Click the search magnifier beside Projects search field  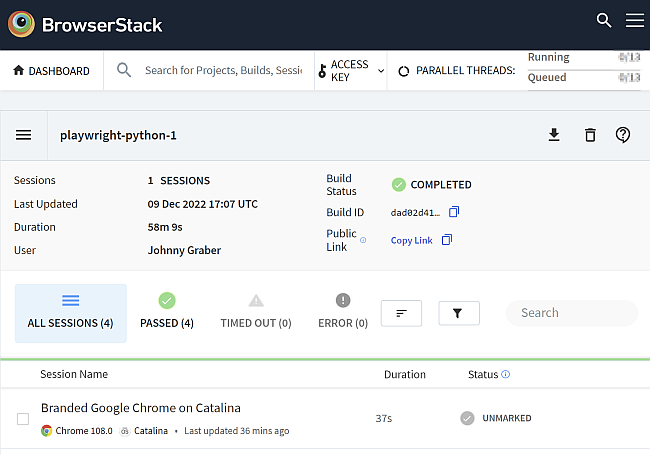(124, 70)
